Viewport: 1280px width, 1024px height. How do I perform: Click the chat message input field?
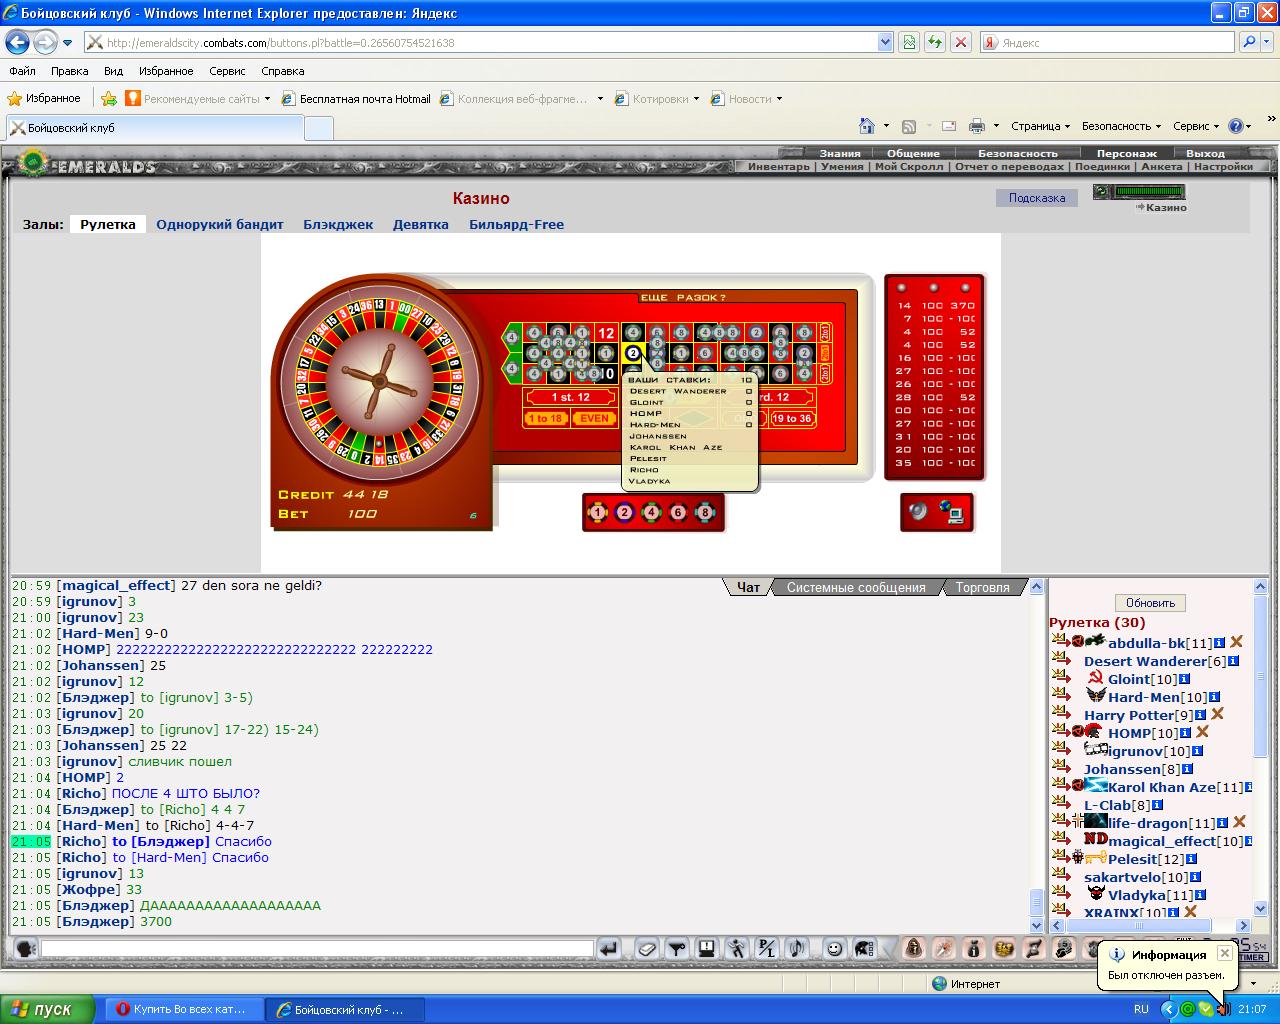tap(315, 948)
